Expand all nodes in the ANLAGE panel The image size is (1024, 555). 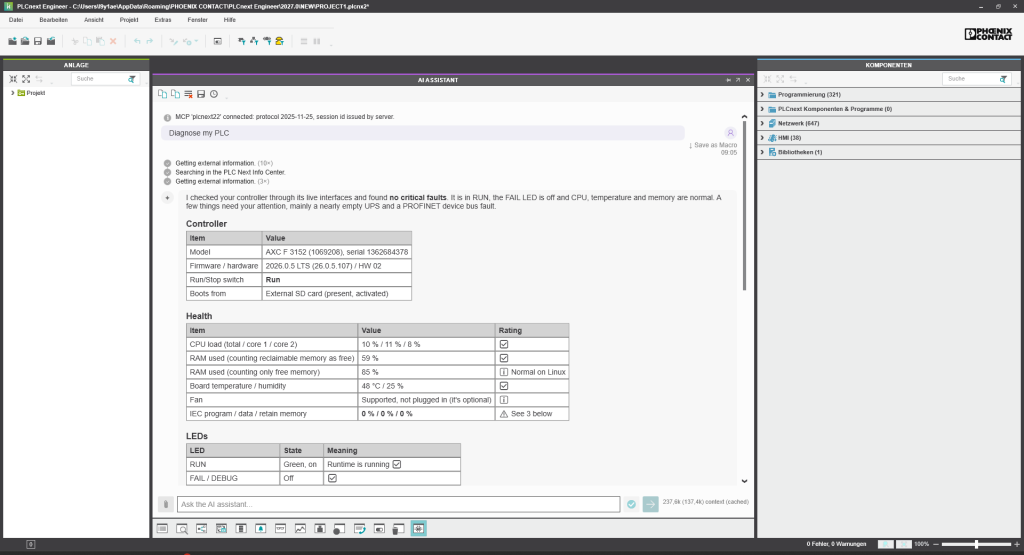point(26,79)
